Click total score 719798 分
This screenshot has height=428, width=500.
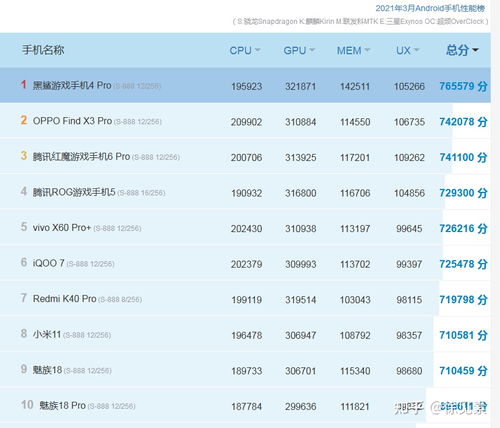point(463,299)
